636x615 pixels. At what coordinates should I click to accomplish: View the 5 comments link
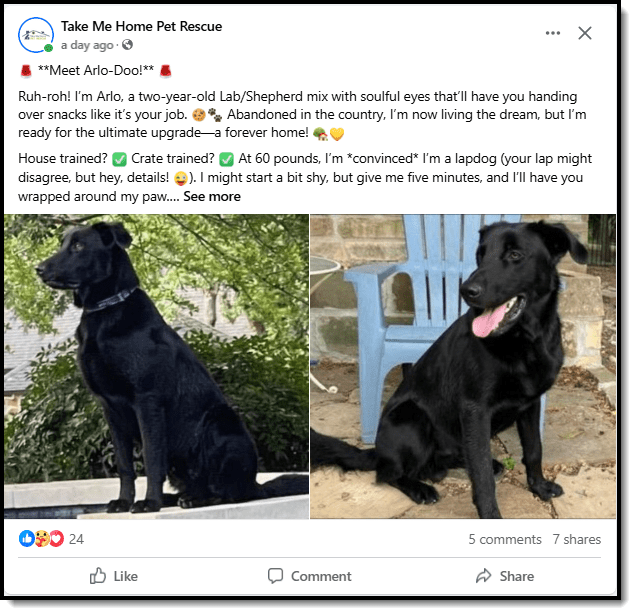pyautogui.click(x=505, y=539)
